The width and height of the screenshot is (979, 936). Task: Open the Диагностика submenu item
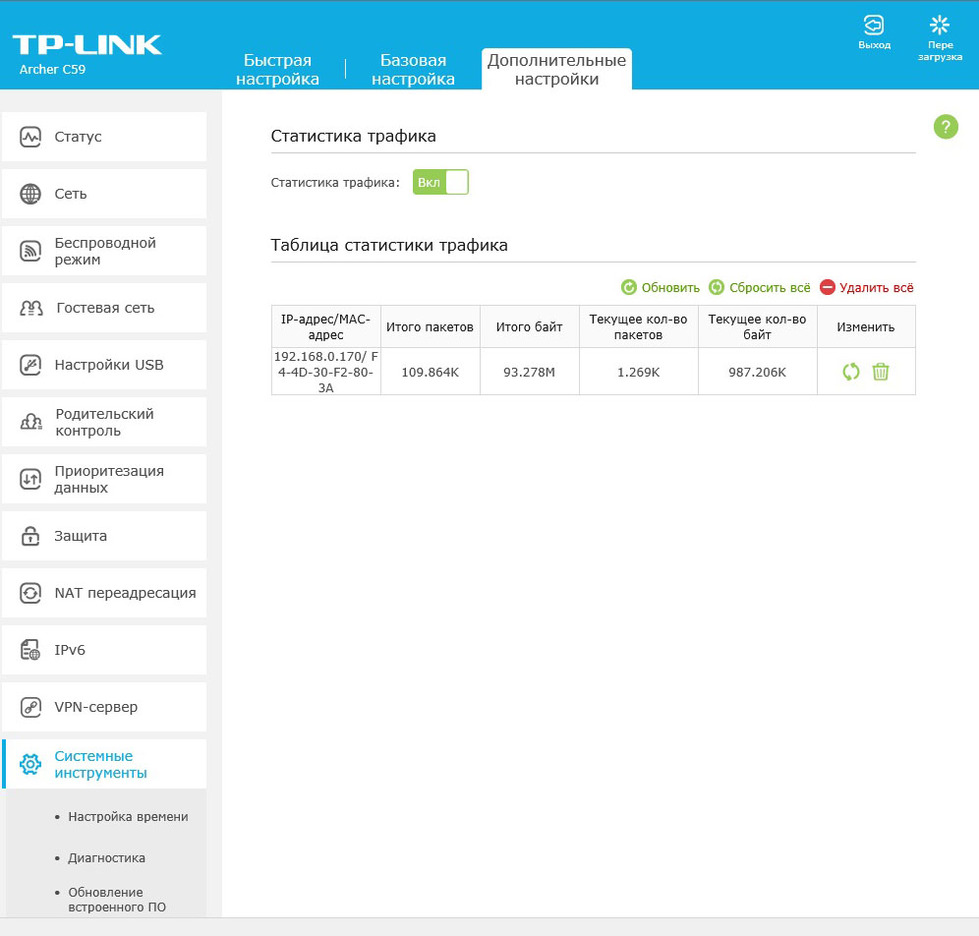(106, 858)
